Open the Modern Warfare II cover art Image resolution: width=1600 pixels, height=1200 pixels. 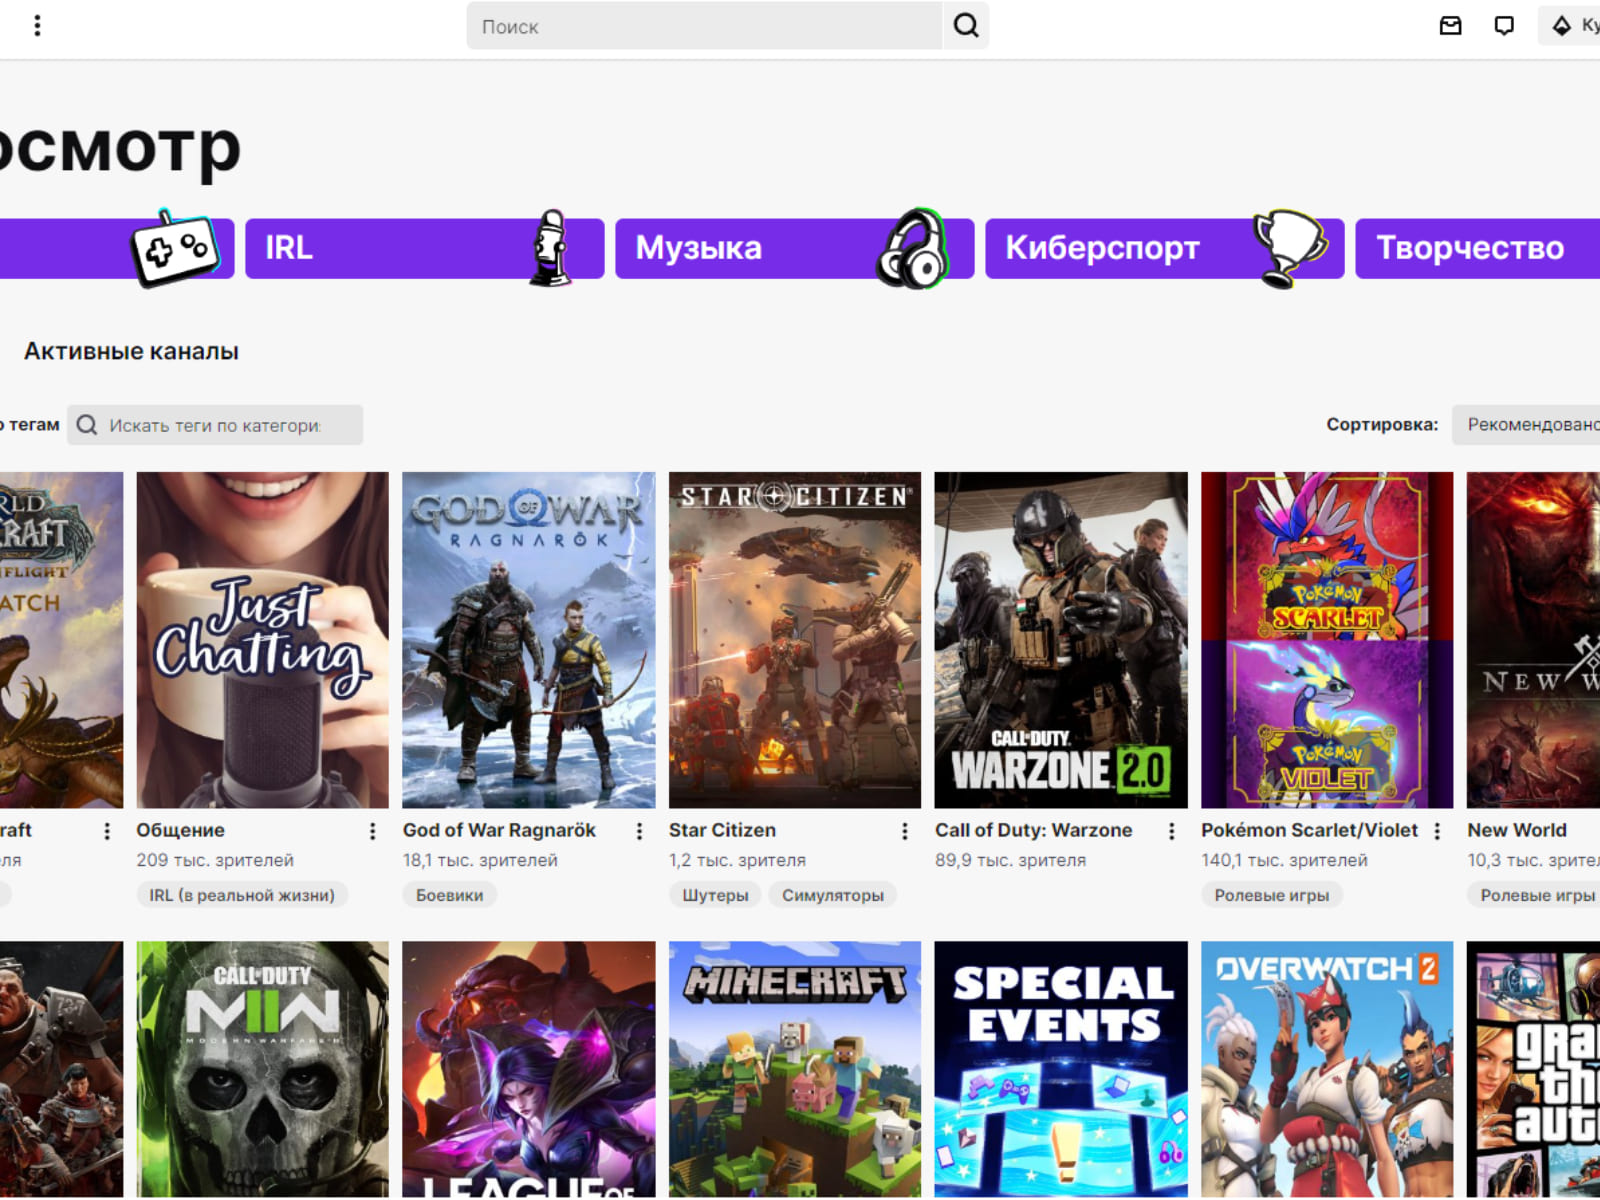tap(263, 1069)
